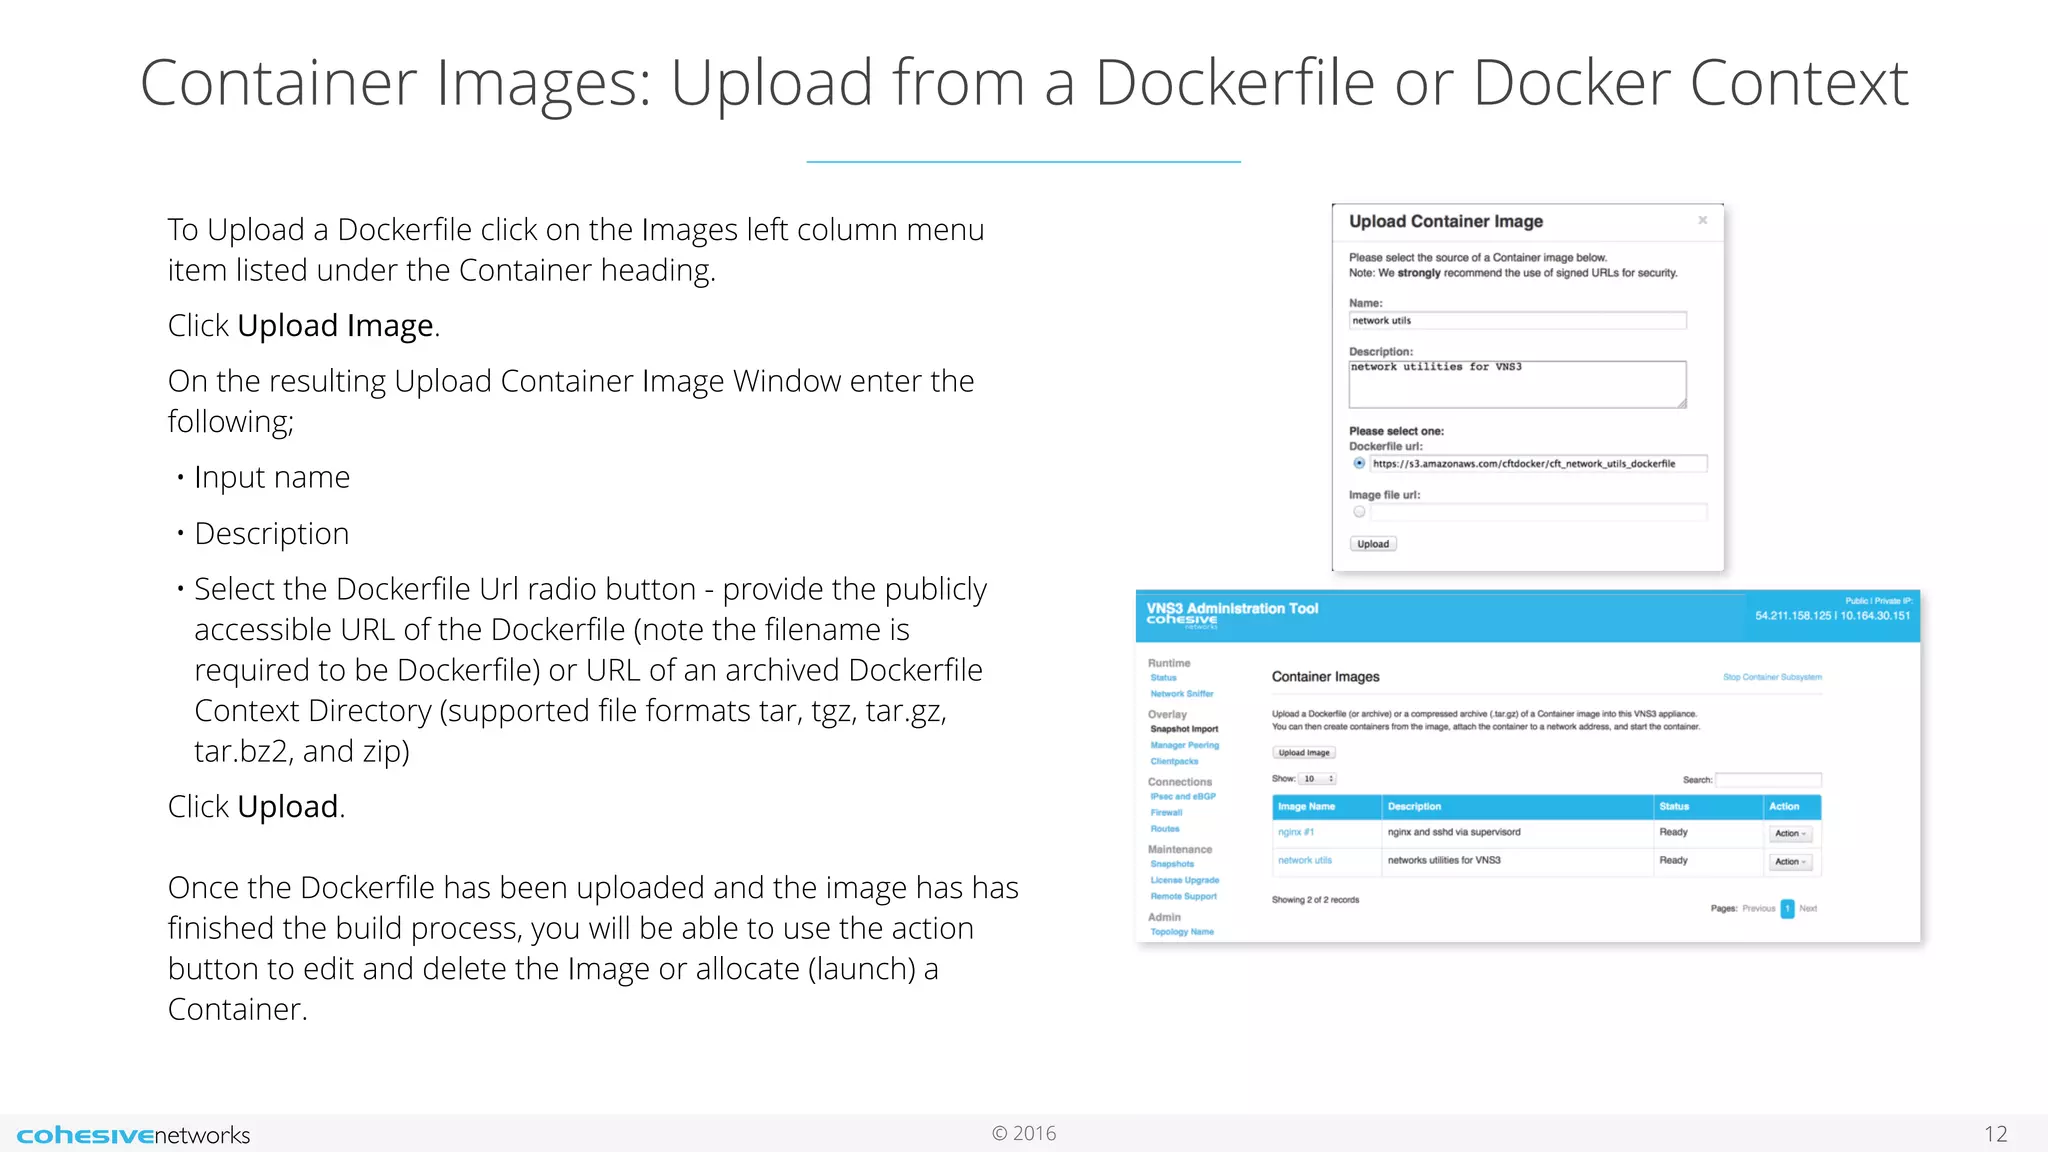Click the Cohesive logo in the VNS3 header
This screenshot has height=1152, width=2048.
pos(1181,620)
